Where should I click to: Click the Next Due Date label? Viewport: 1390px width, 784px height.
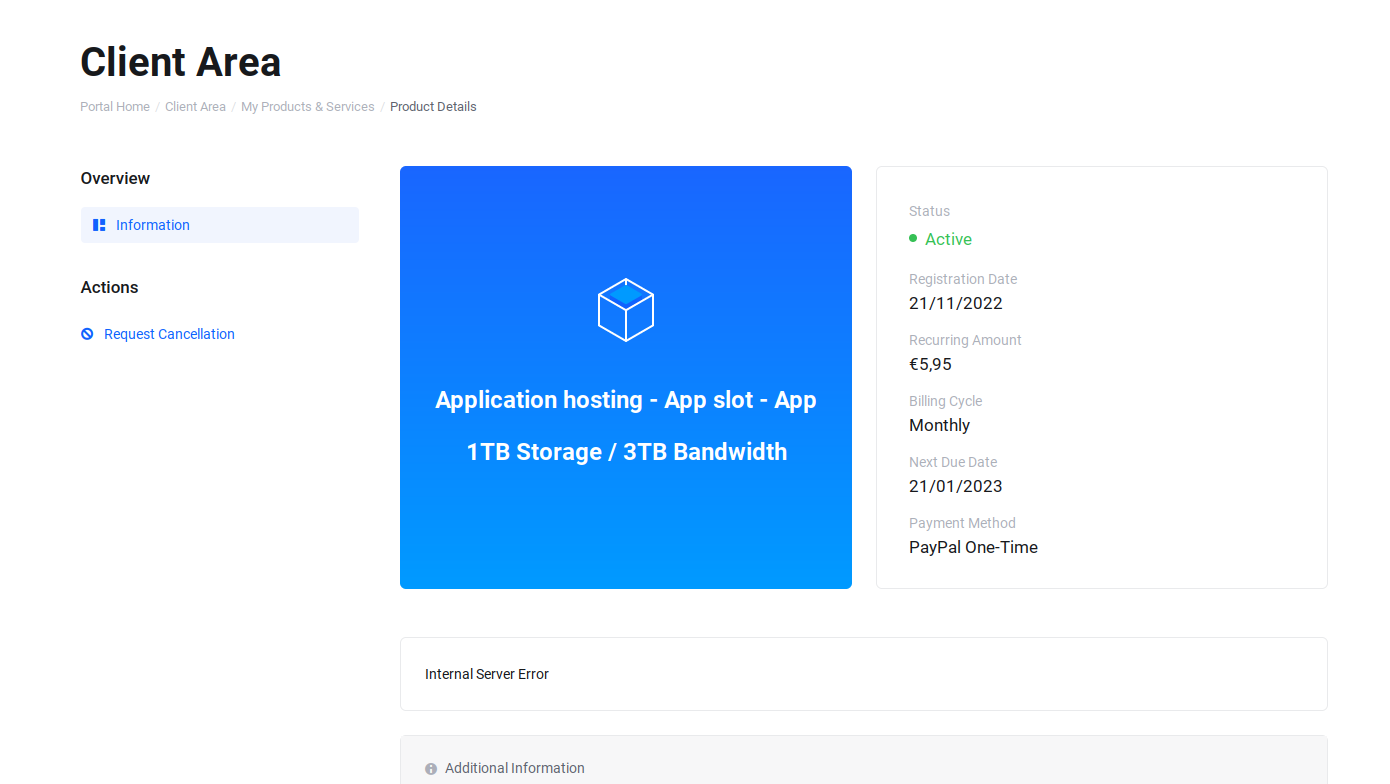point(953,462)
